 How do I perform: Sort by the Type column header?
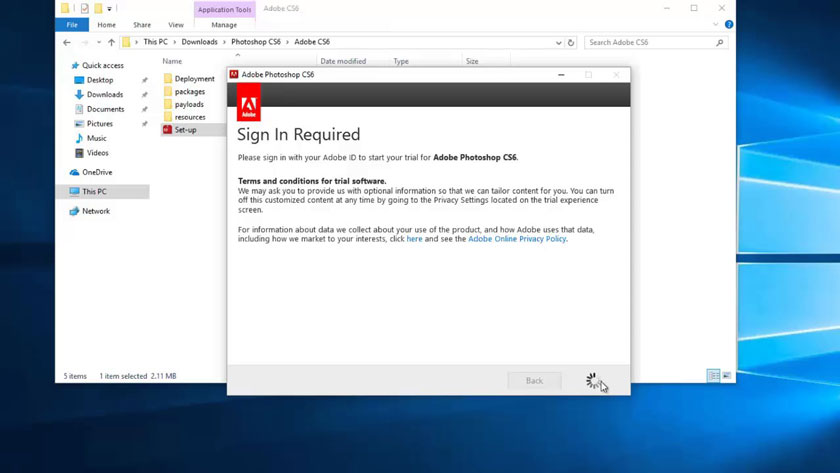point(401,61)
